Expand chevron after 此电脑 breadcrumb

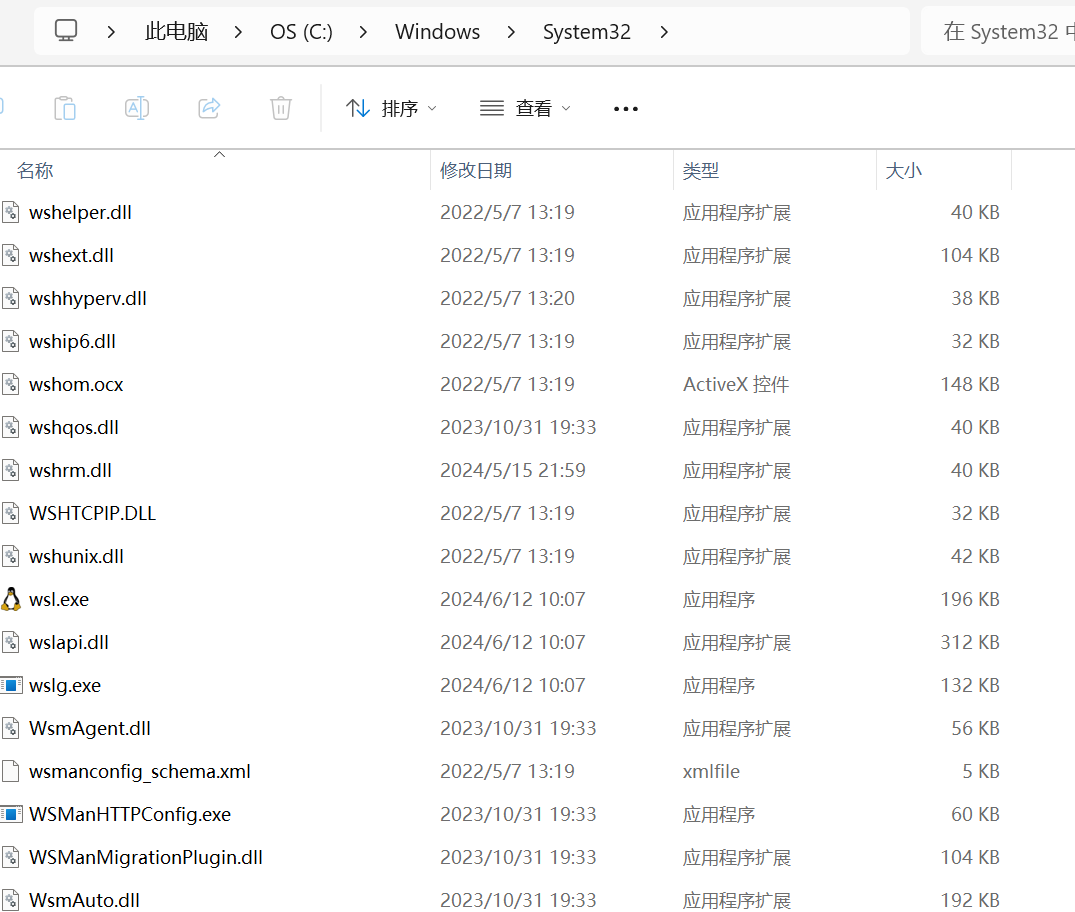238,32
